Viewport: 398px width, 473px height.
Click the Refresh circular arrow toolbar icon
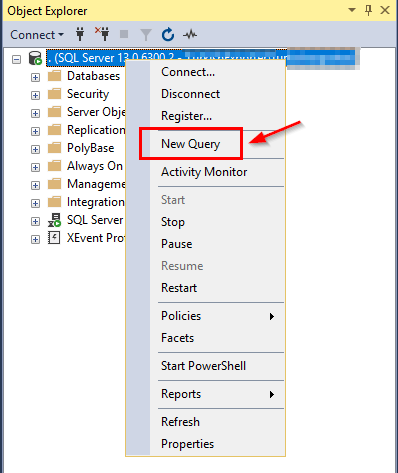coord(168,34)
